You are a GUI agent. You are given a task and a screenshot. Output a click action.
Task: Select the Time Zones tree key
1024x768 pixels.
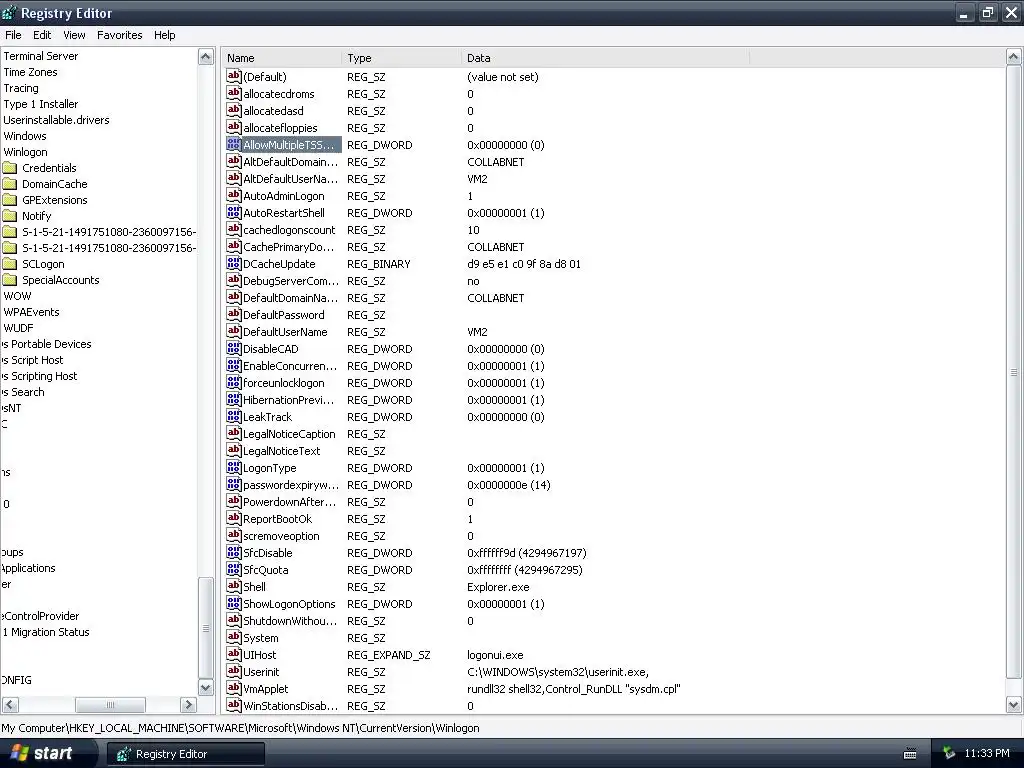(x=30, y=72)
